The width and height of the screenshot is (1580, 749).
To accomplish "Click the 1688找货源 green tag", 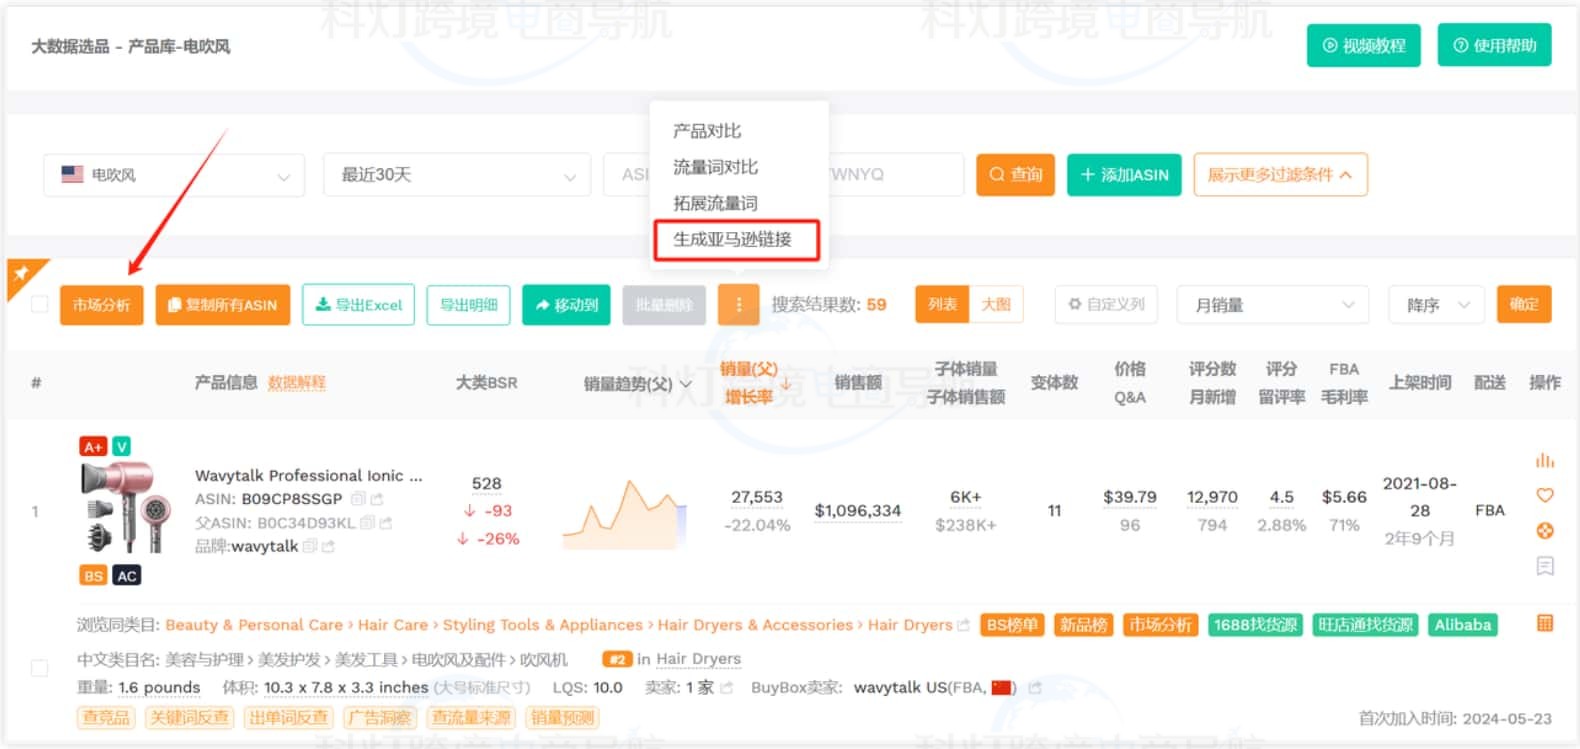I will (x=1255, y=625).
